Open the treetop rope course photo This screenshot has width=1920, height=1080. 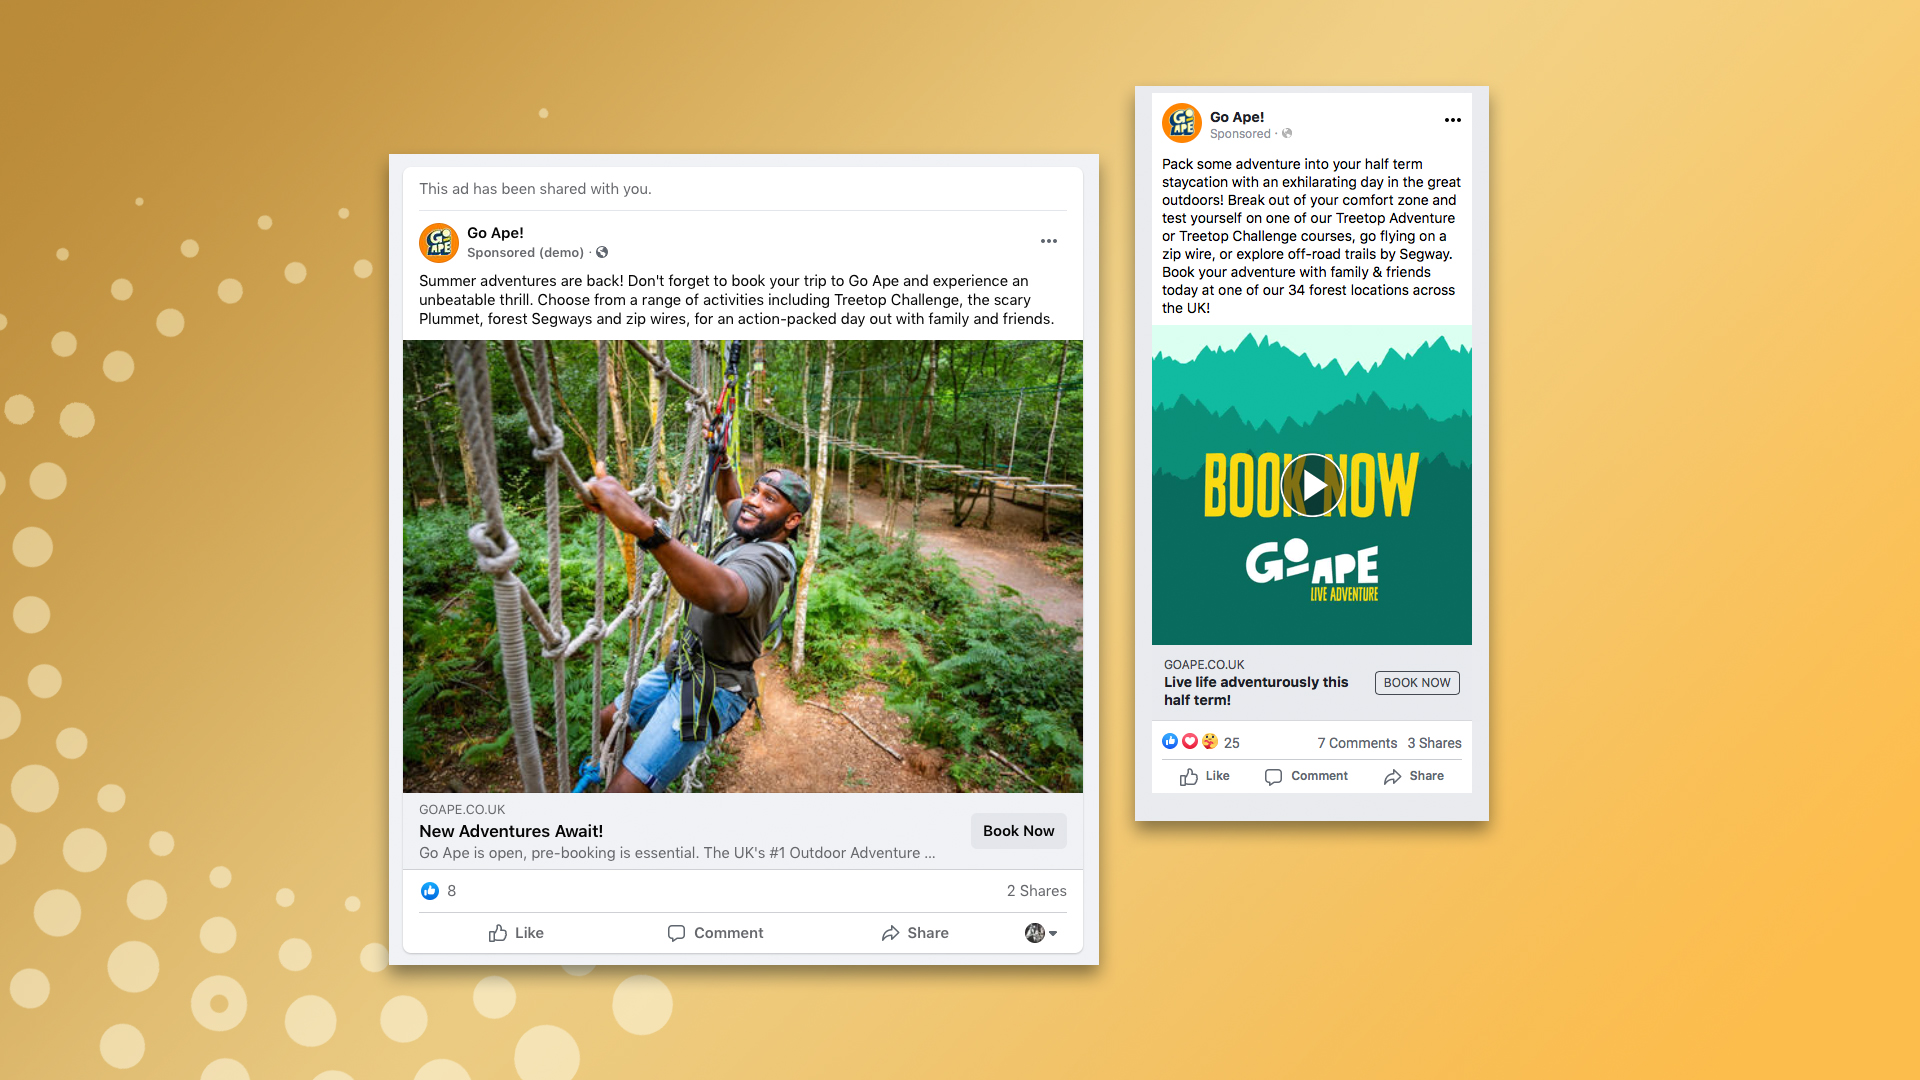pyautogui.click(x=743, y=567)
